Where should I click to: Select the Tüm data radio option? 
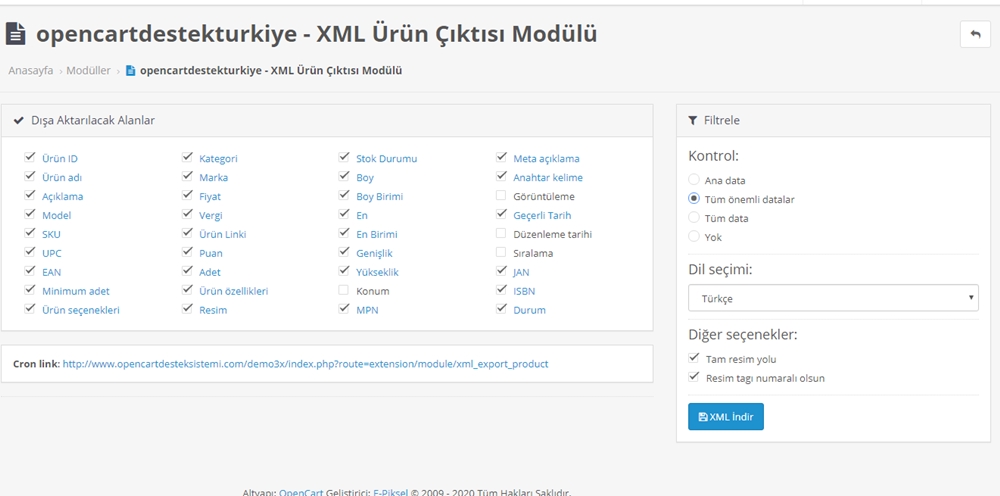[x=694, y=217]
